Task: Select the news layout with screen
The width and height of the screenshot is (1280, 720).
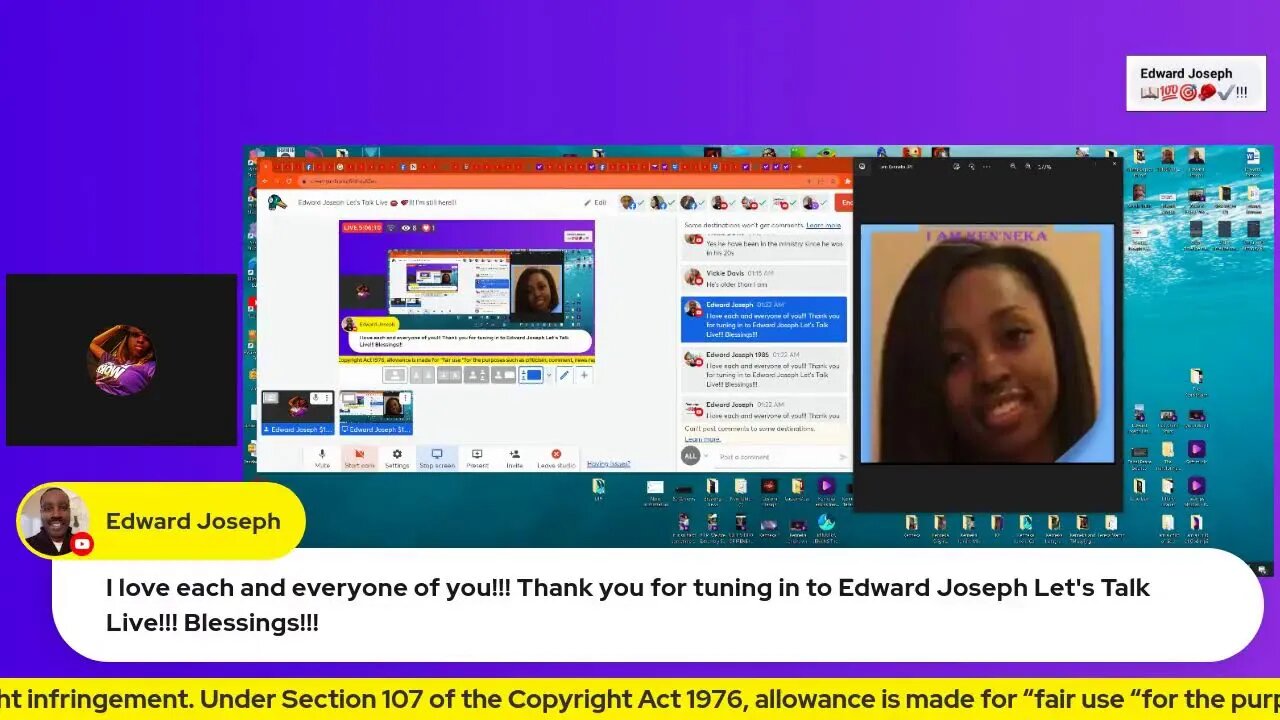Action: pos(503,375)
